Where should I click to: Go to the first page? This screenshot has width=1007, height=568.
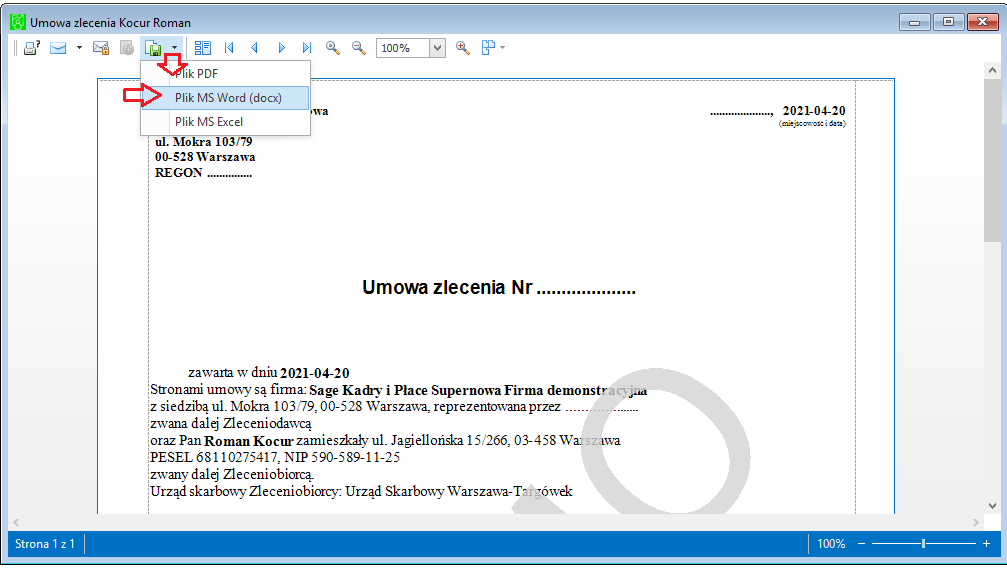click(x=229, y=48)
